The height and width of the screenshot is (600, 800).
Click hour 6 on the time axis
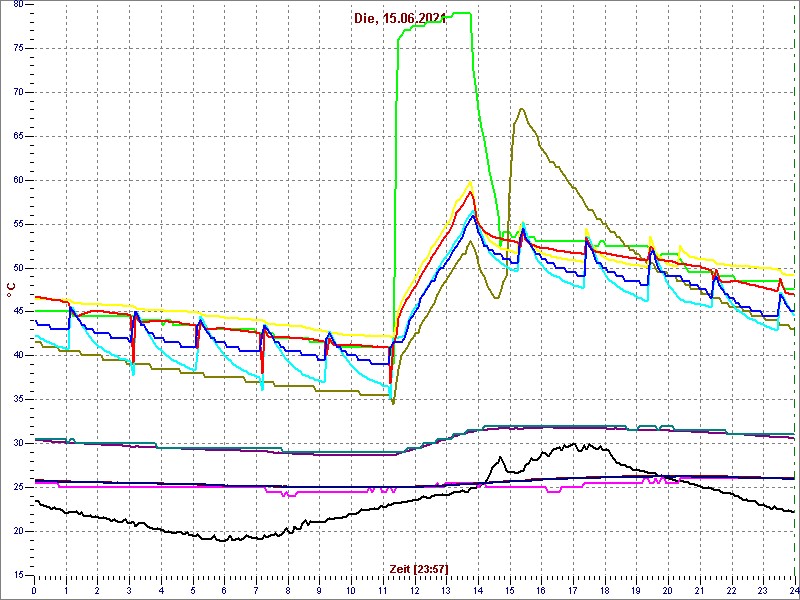click(x=224, y=591)
